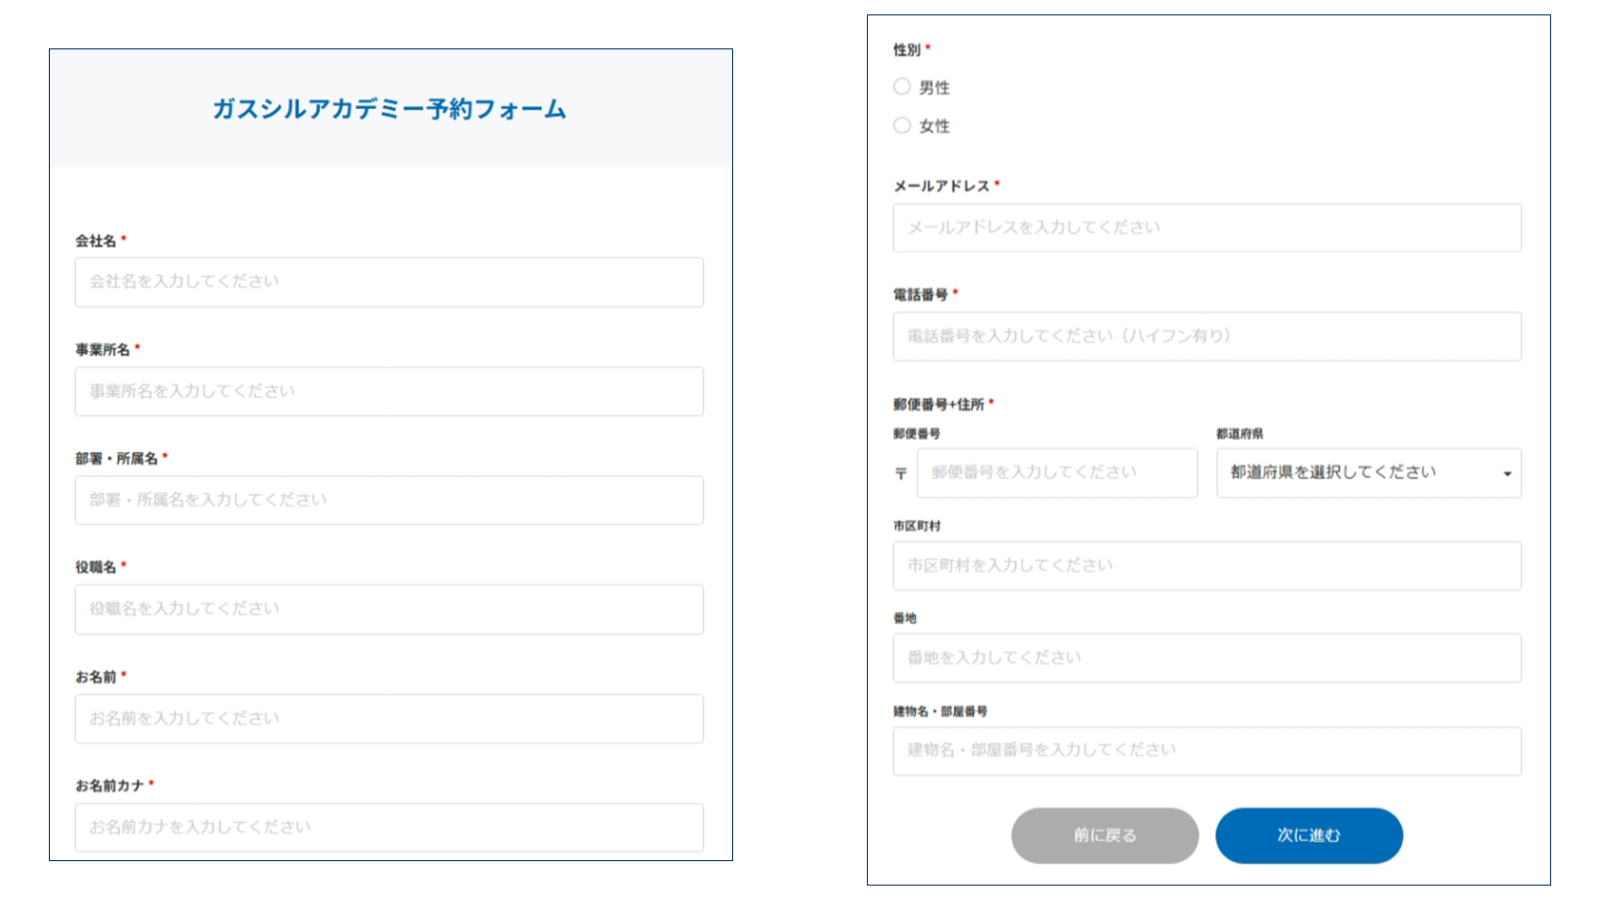The height and width of the screenshot is (900, 1600).
Task: Click the お名前カナ katakana name field
Action: click(388, 826)
